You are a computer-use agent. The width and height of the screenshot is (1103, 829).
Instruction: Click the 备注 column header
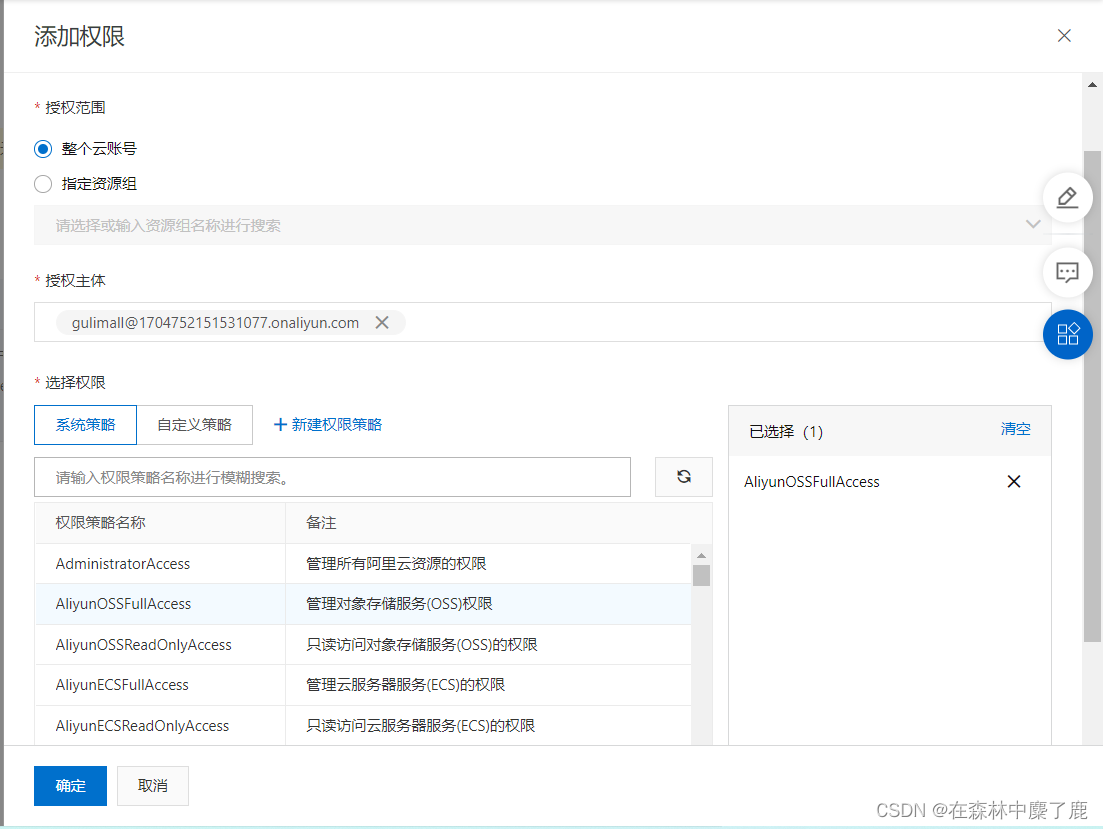321,523
